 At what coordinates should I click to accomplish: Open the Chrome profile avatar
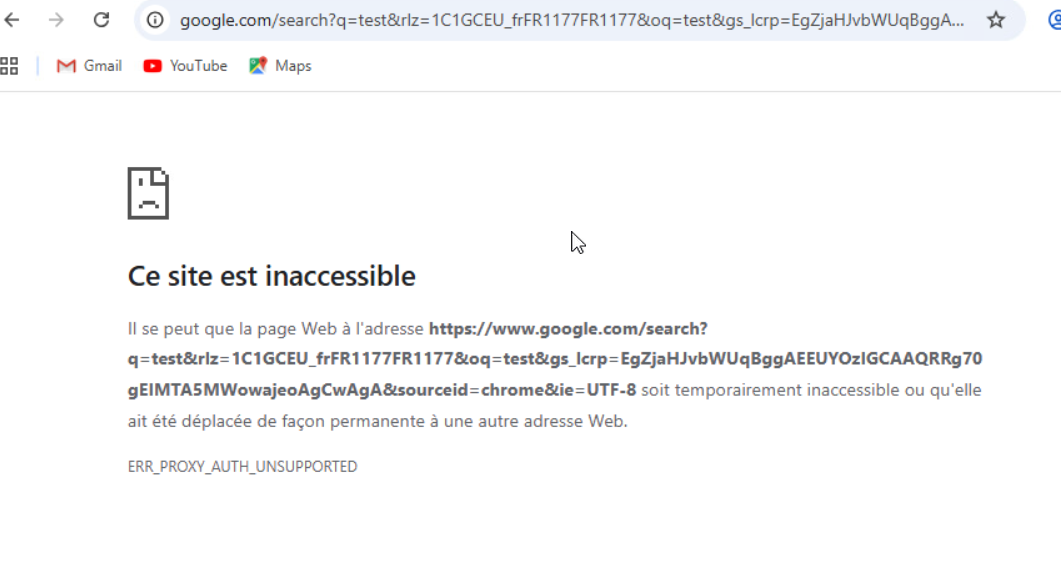pyautogui.click(x=1054, y=20)
